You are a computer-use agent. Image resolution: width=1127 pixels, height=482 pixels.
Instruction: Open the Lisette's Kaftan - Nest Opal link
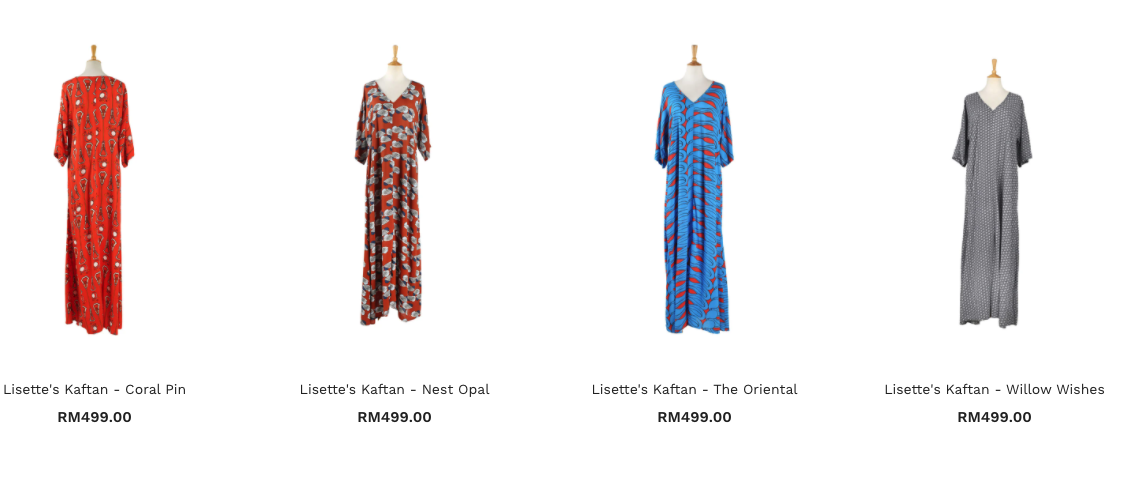pyautogui.click(x=395, y=389)
